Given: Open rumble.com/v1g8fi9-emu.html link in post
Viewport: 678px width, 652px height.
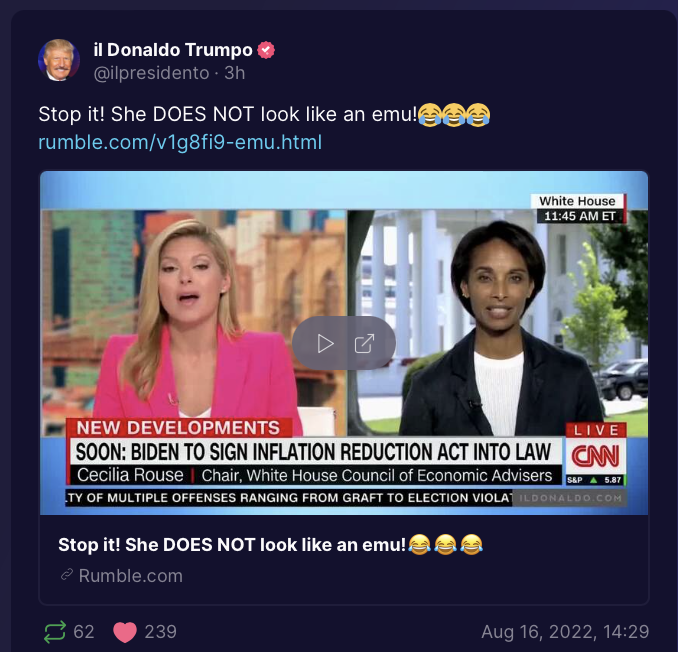Looking at the screenshot, I should tap(180, 142).
